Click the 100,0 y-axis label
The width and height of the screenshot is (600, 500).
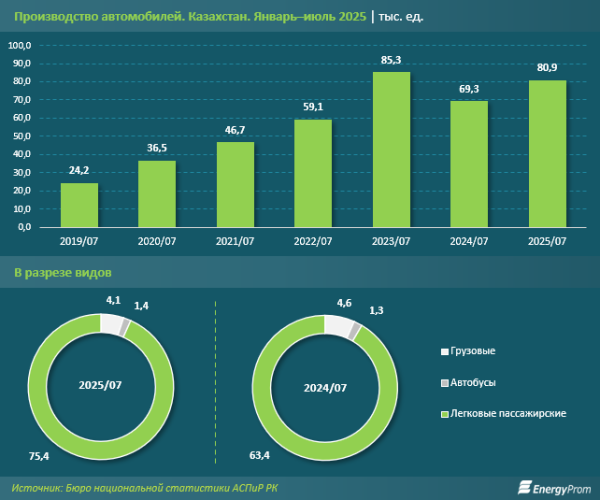21,46
